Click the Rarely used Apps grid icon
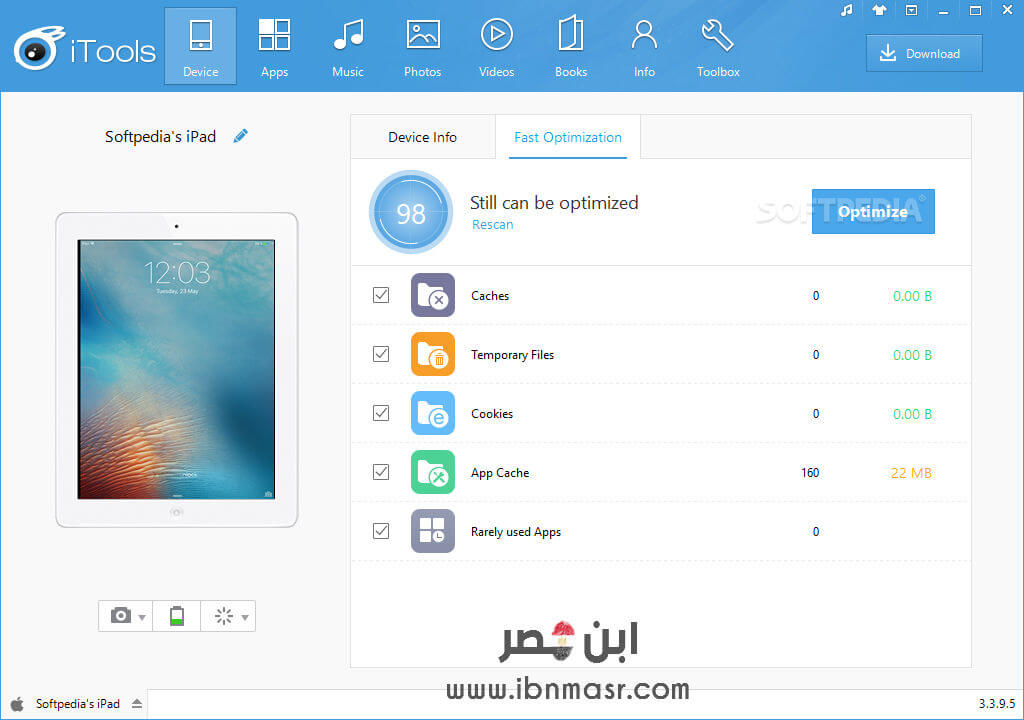The image size is (1024, 720). click(432, 531)
